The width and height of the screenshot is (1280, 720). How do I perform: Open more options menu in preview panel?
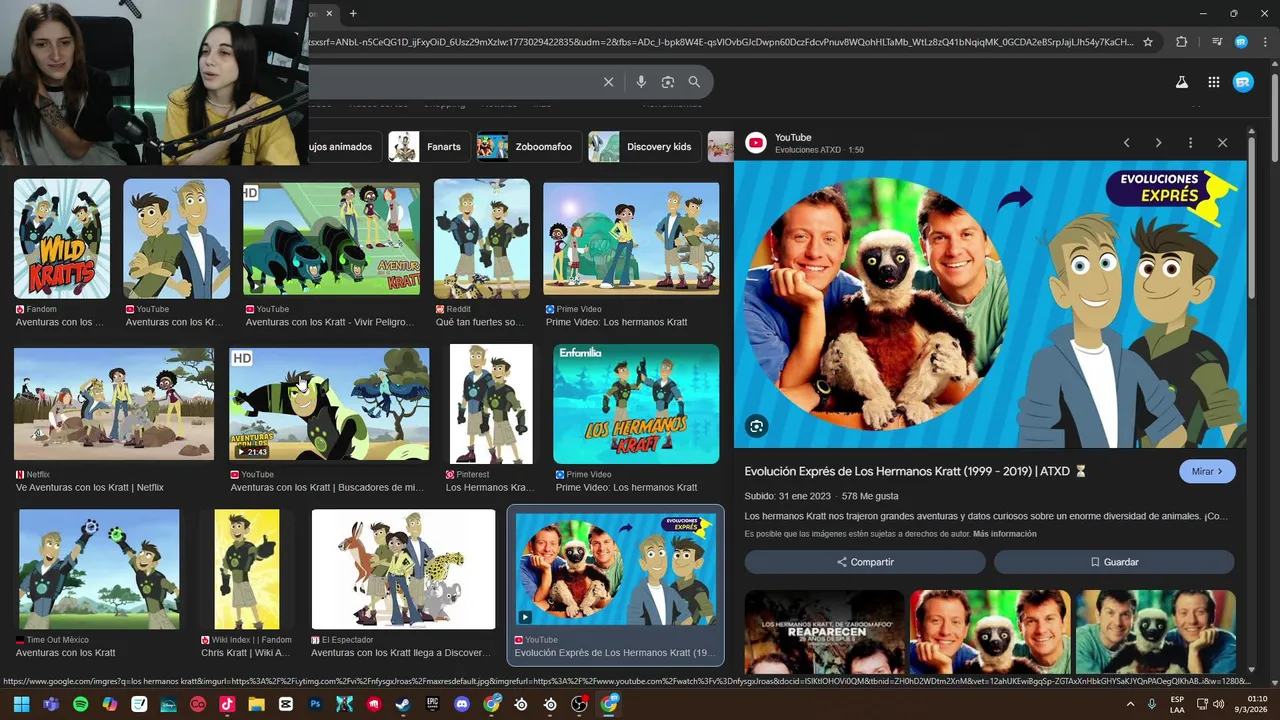(x=1190, y=143)
